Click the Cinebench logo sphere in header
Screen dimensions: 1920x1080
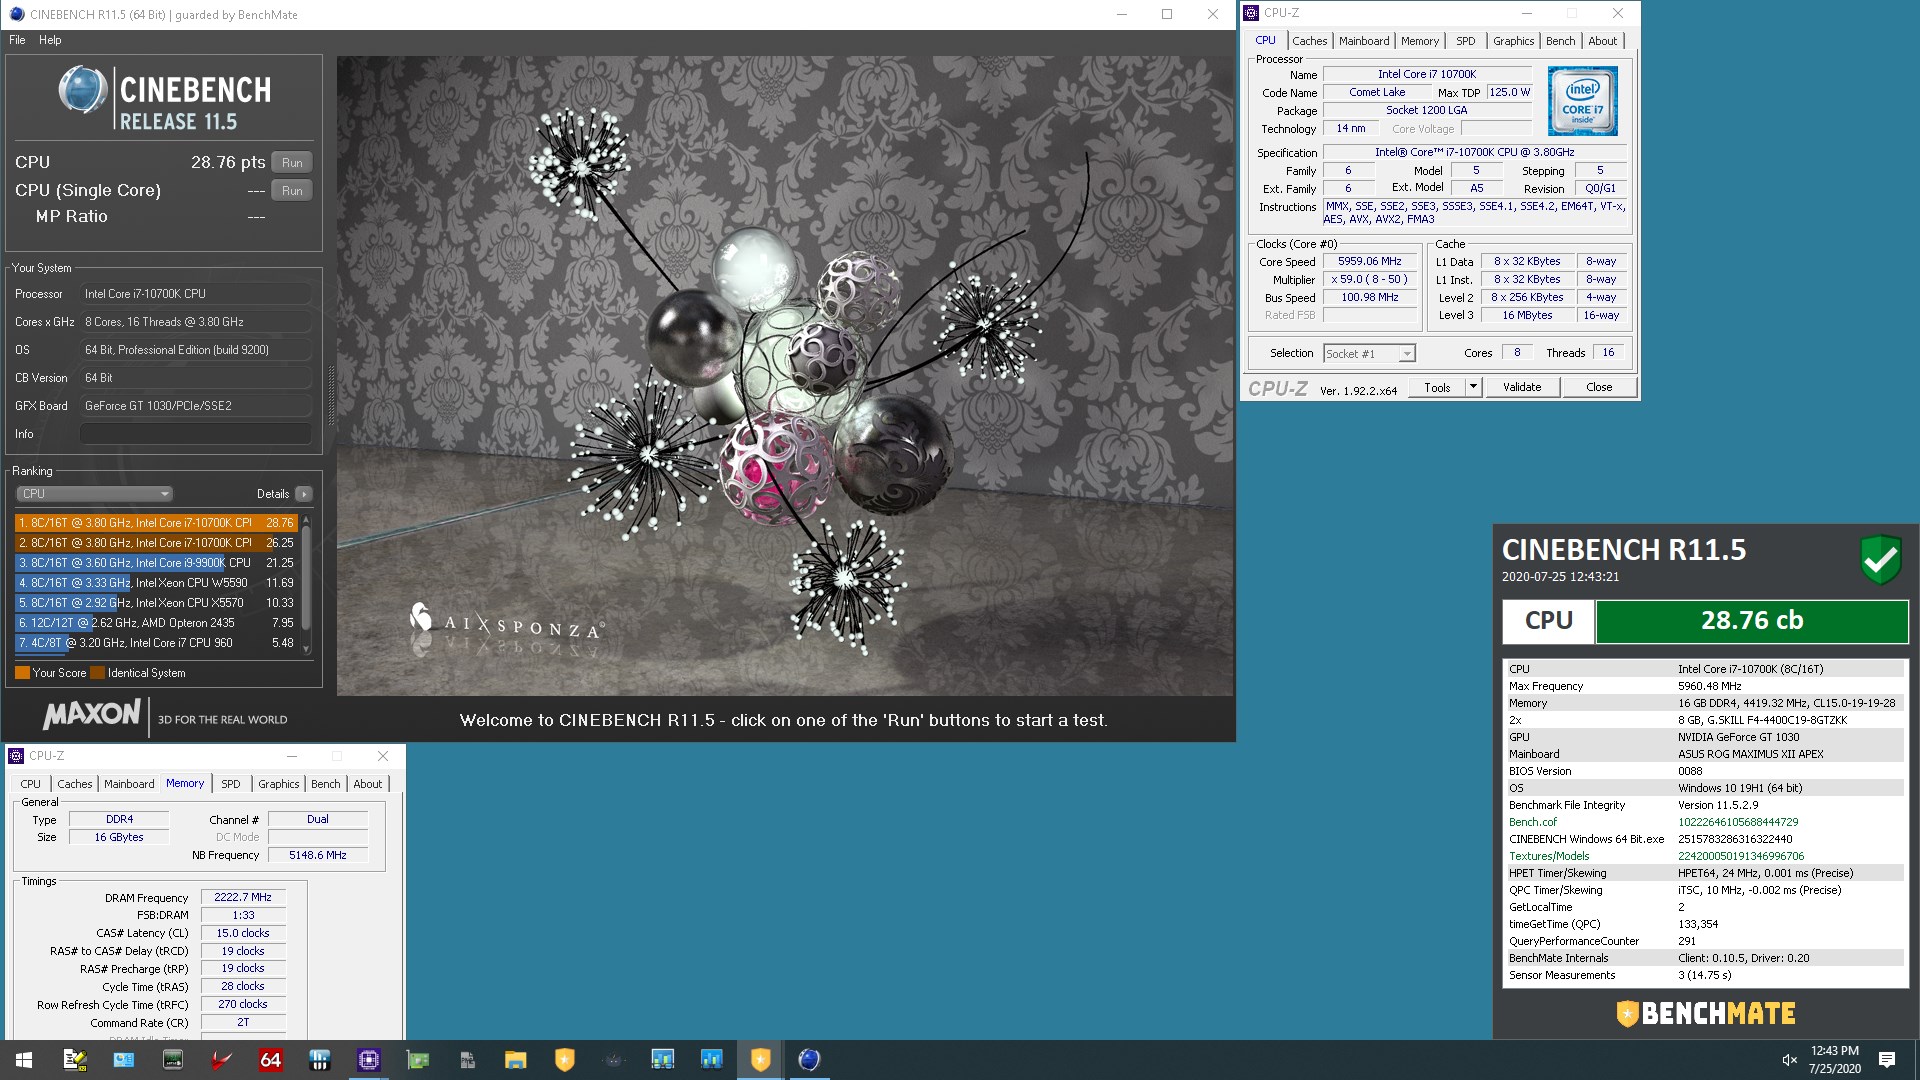[x=82, y=90]
